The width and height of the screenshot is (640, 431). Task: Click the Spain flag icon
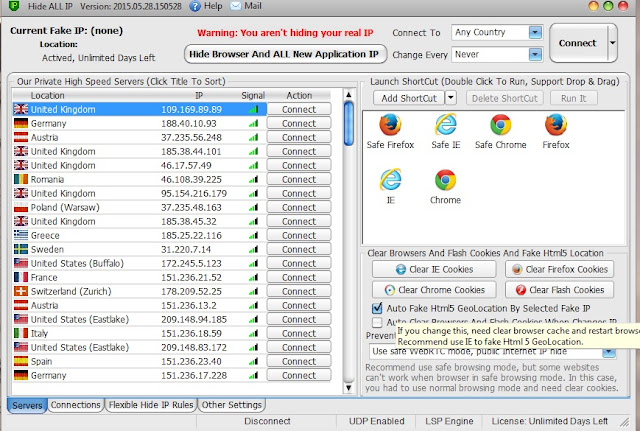tap(21, 361)
